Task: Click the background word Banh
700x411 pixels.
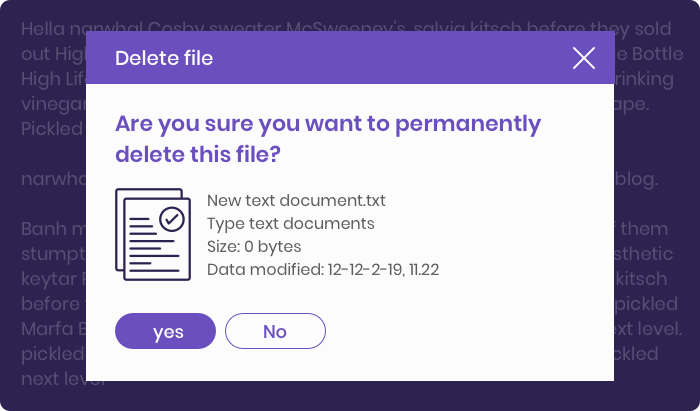Action: tap(45, 229)
